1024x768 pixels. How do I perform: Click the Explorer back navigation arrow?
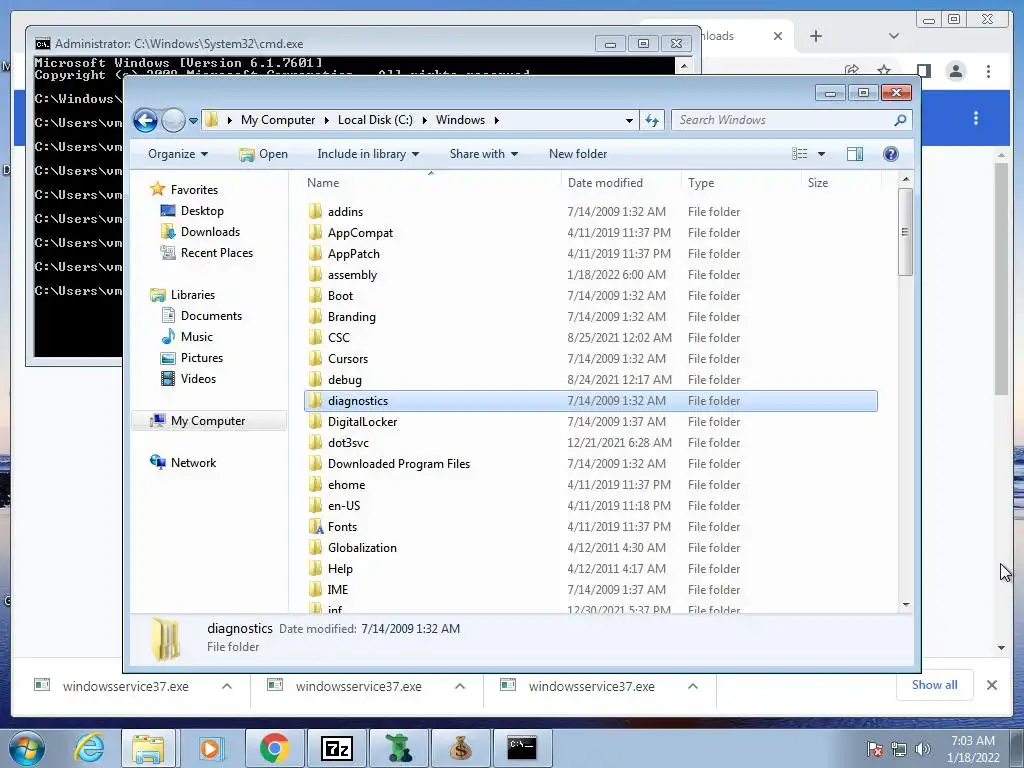(x=145, y=120)
